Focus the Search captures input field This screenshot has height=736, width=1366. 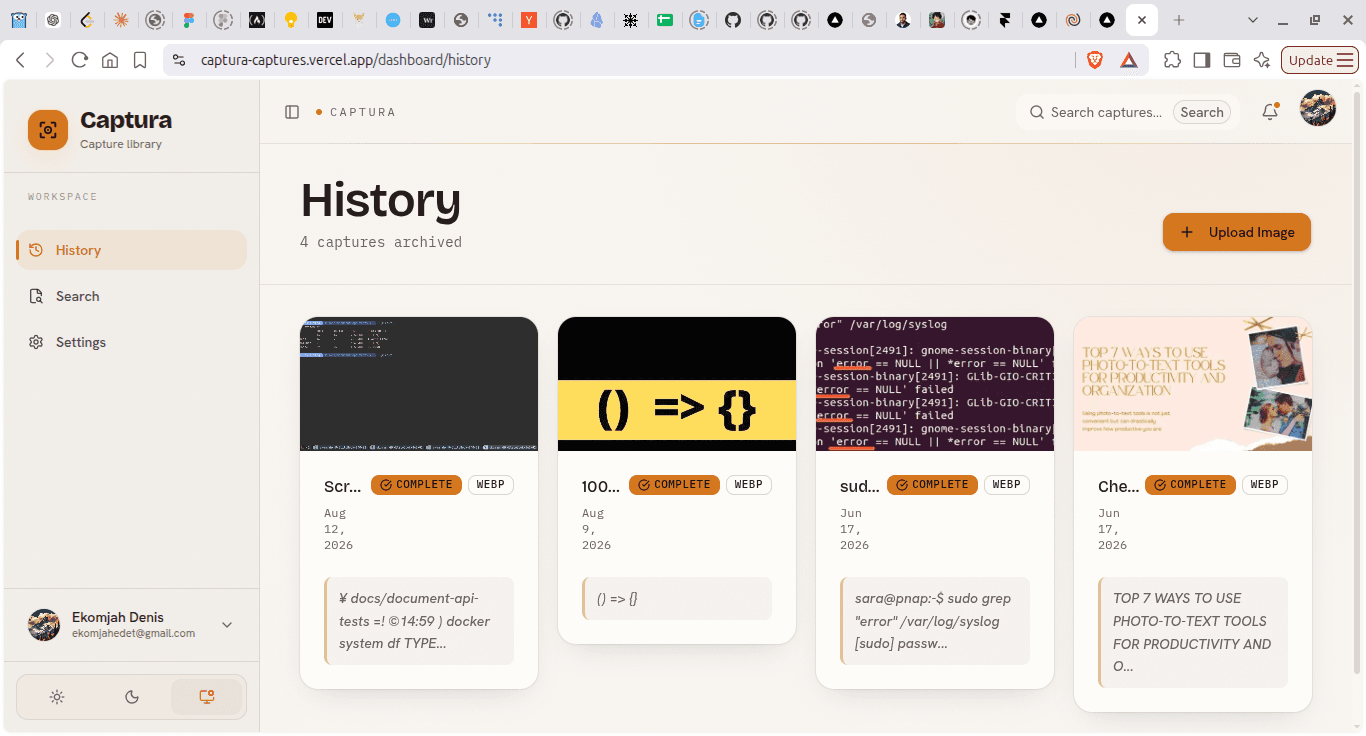[1106, 112]
